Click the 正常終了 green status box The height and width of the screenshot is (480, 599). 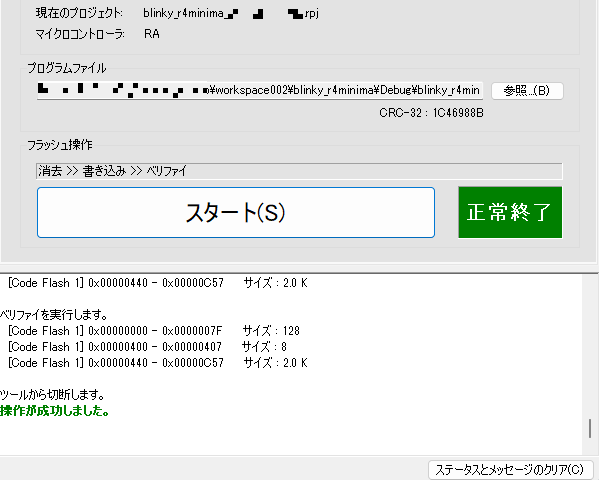(510, 212)
